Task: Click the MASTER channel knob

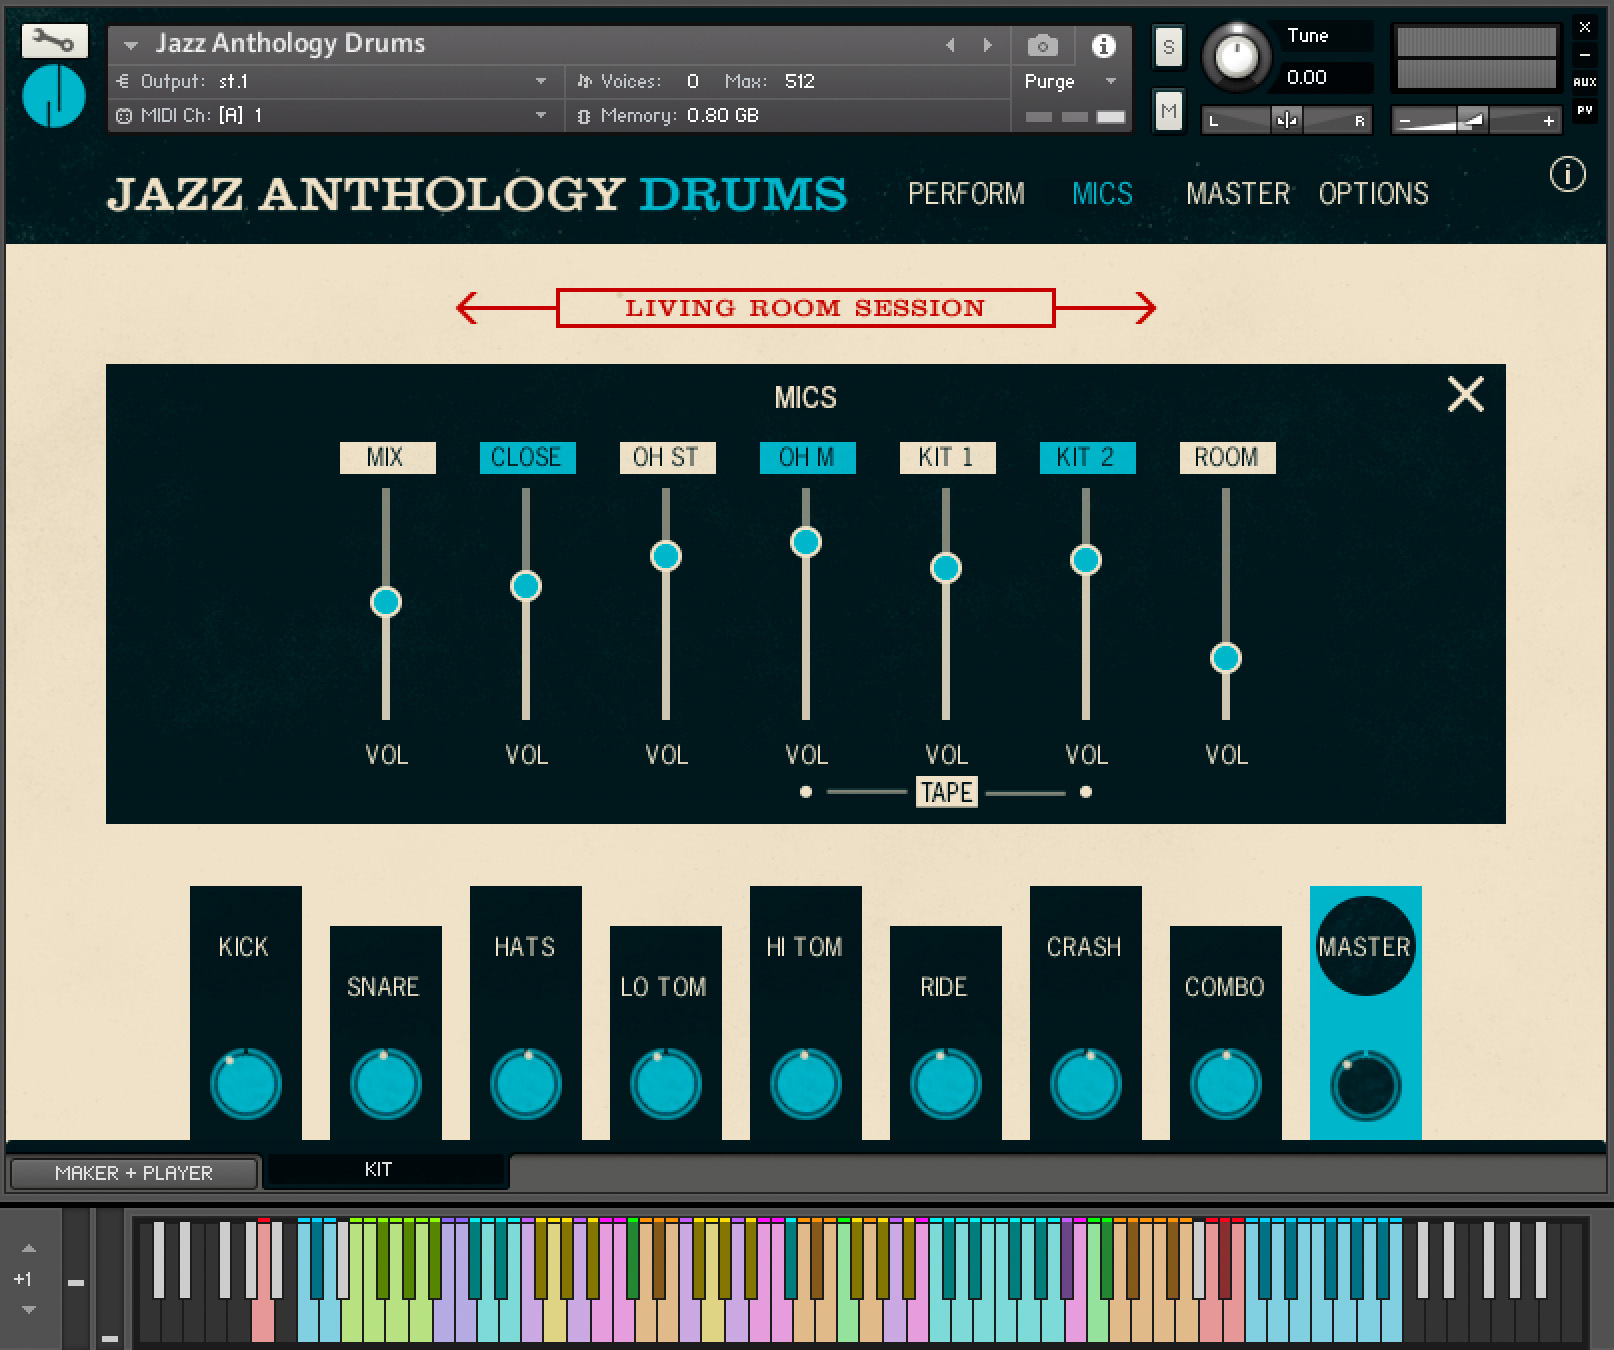Action: [1365, 1086]
